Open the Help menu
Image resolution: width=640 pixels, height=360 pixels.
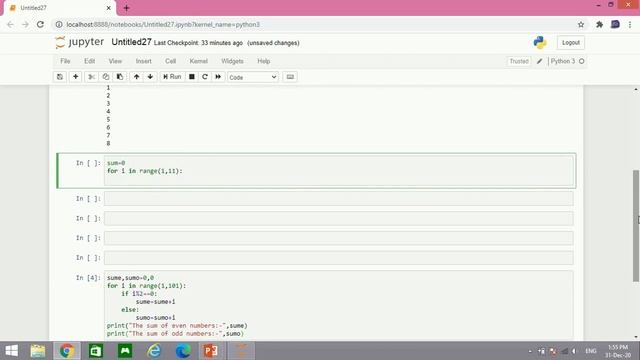click(264, 61)
